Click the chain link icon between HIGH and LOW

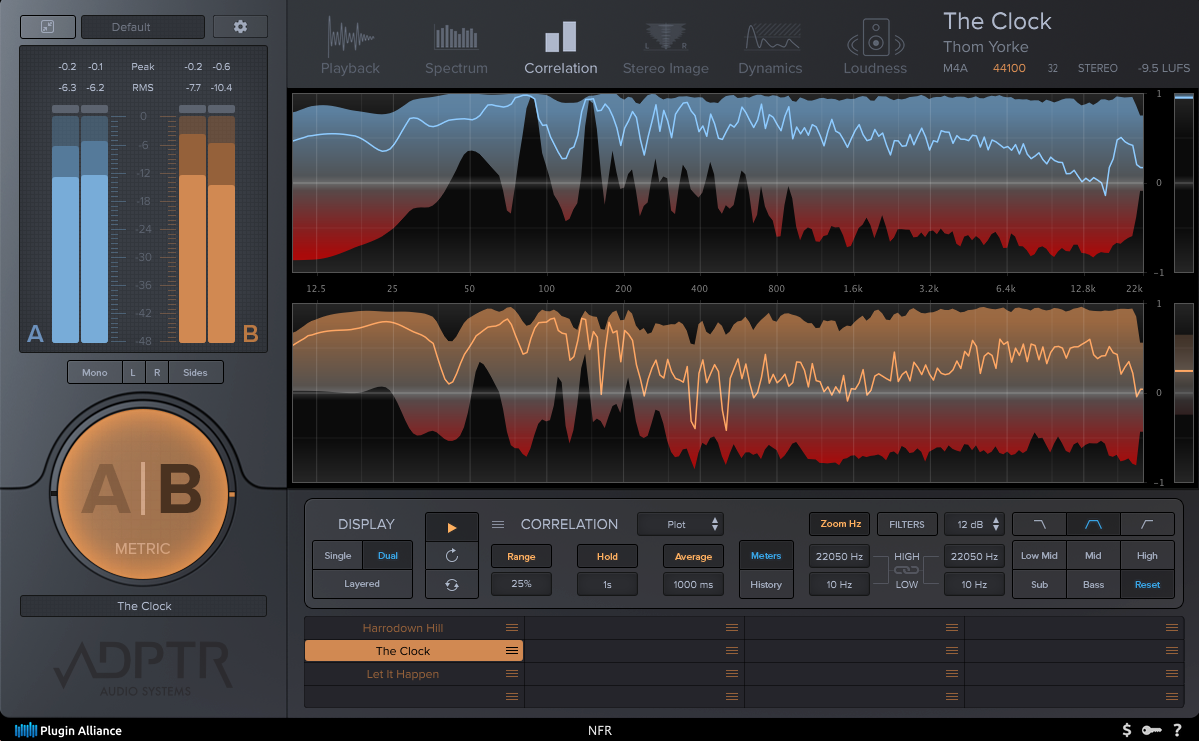(x=906, y=570)
